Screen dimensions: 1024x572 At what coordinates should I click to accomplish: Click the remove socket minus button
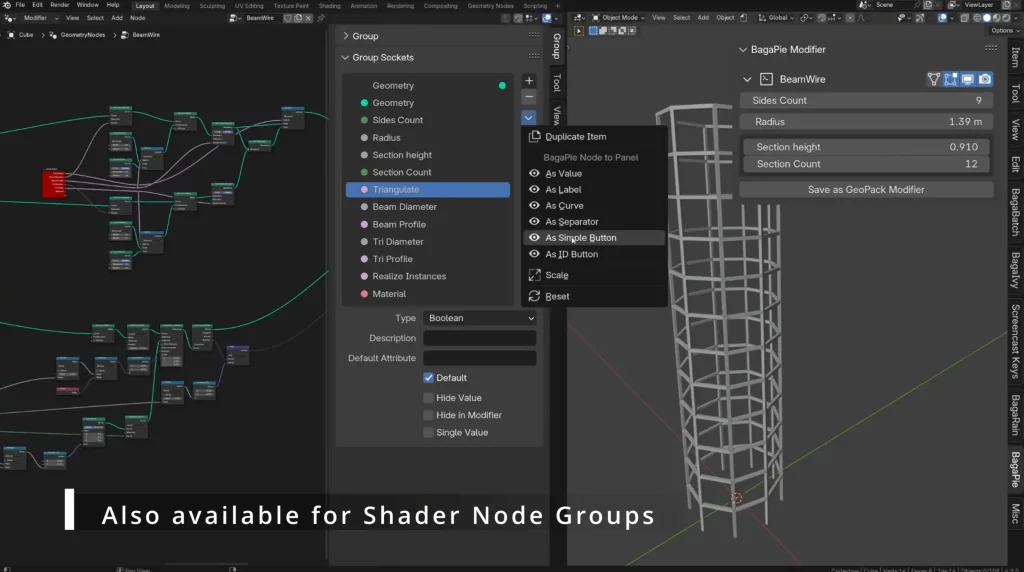coord(529,98)
